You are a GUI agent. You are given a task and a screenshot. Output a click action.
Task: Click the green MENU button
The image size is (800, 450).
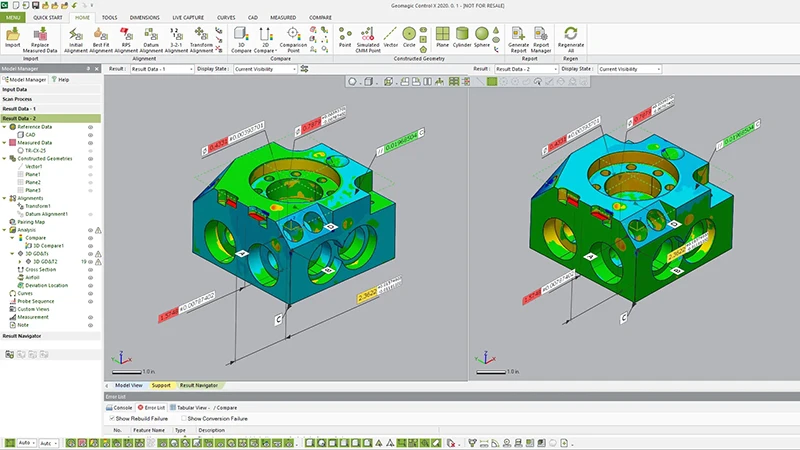(13, 17)
